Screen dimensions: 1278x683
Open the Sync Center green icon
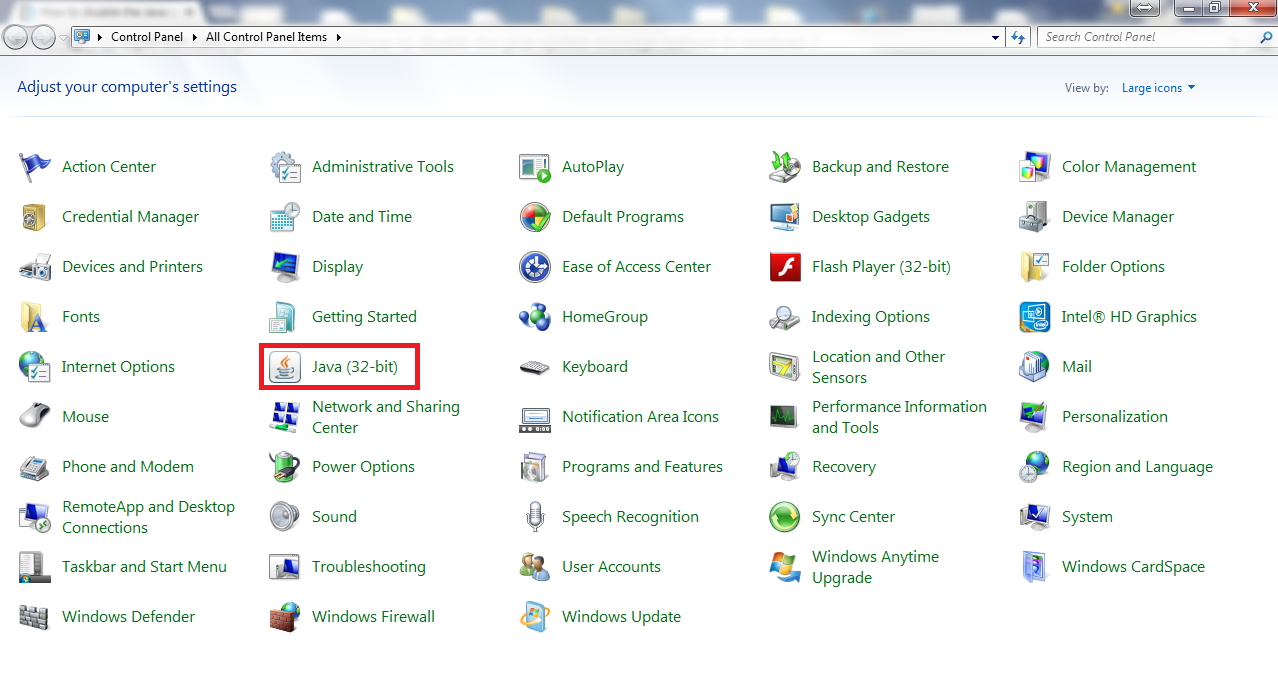pyautogui.click(x=785, y=517)
